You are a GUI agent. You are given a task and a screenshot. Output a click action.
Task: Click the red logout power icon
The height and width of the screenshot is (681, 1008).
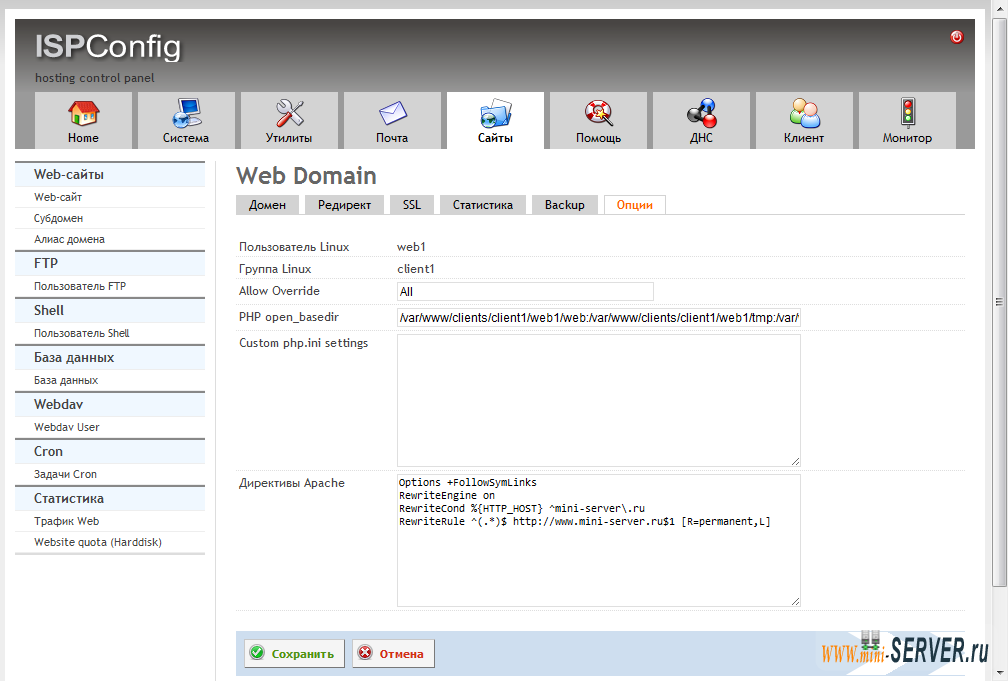click(957, 37)
